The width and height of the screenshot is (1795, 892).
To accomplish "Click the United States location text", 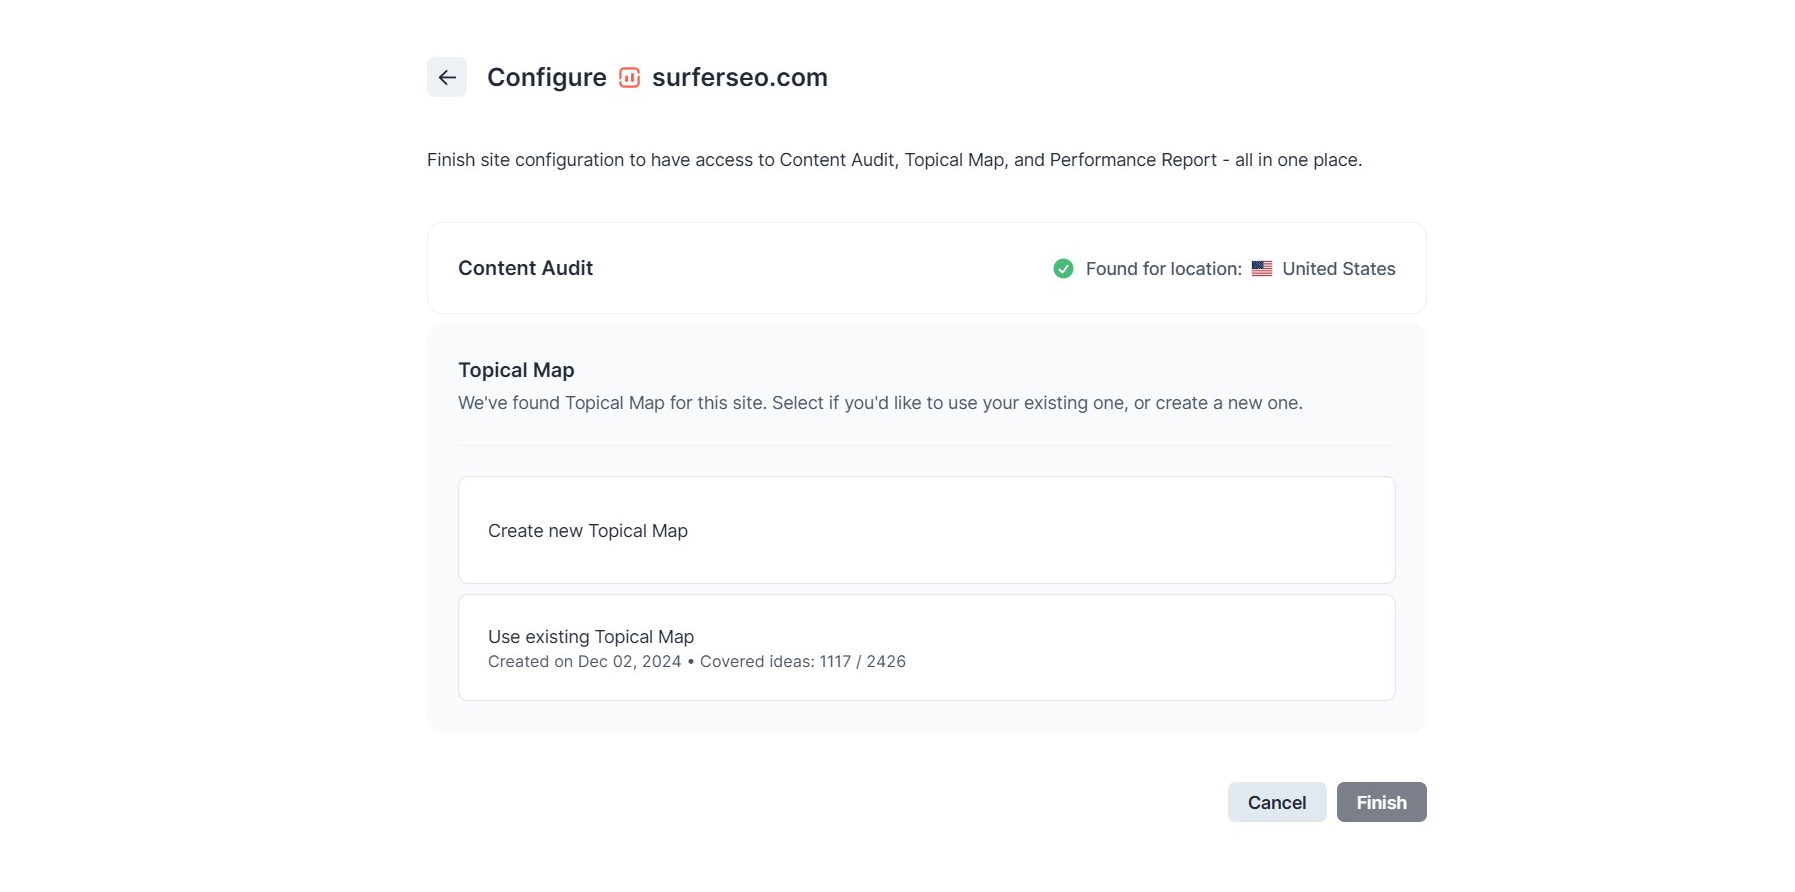I will pyautogui.click(x=1338, y=268).
